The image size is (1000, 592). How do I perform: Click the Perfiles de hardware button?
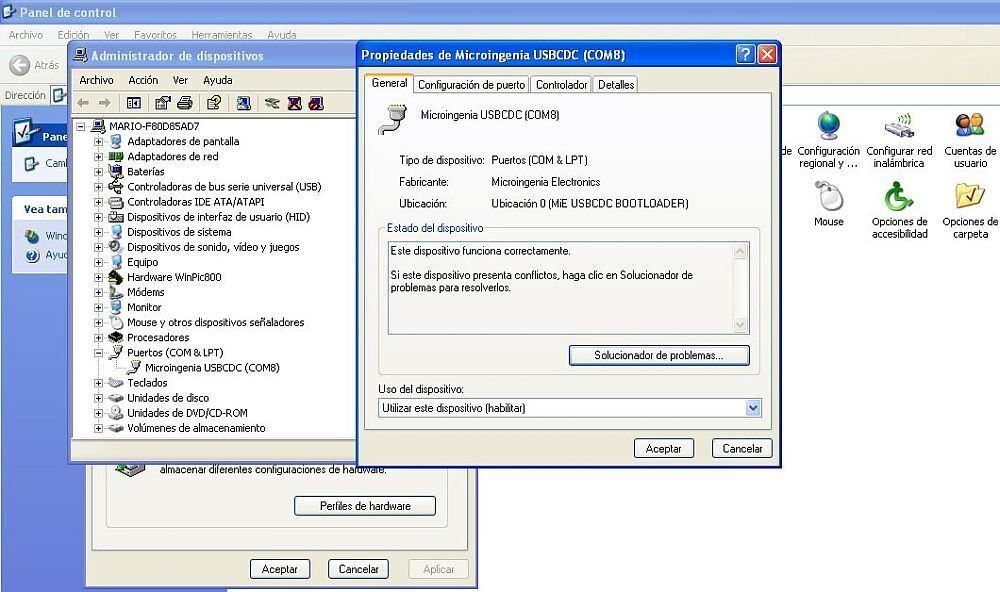point(365,506)
